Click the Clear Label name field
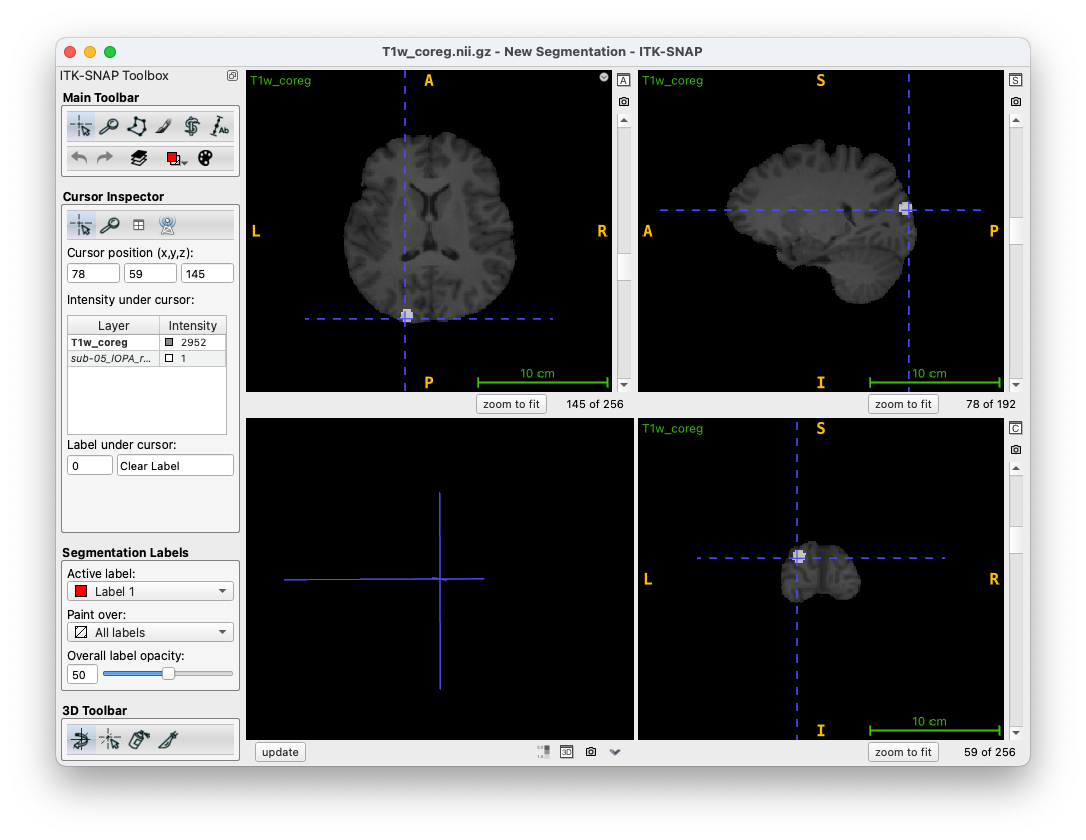1086x840 pixels. click(175, 465)
